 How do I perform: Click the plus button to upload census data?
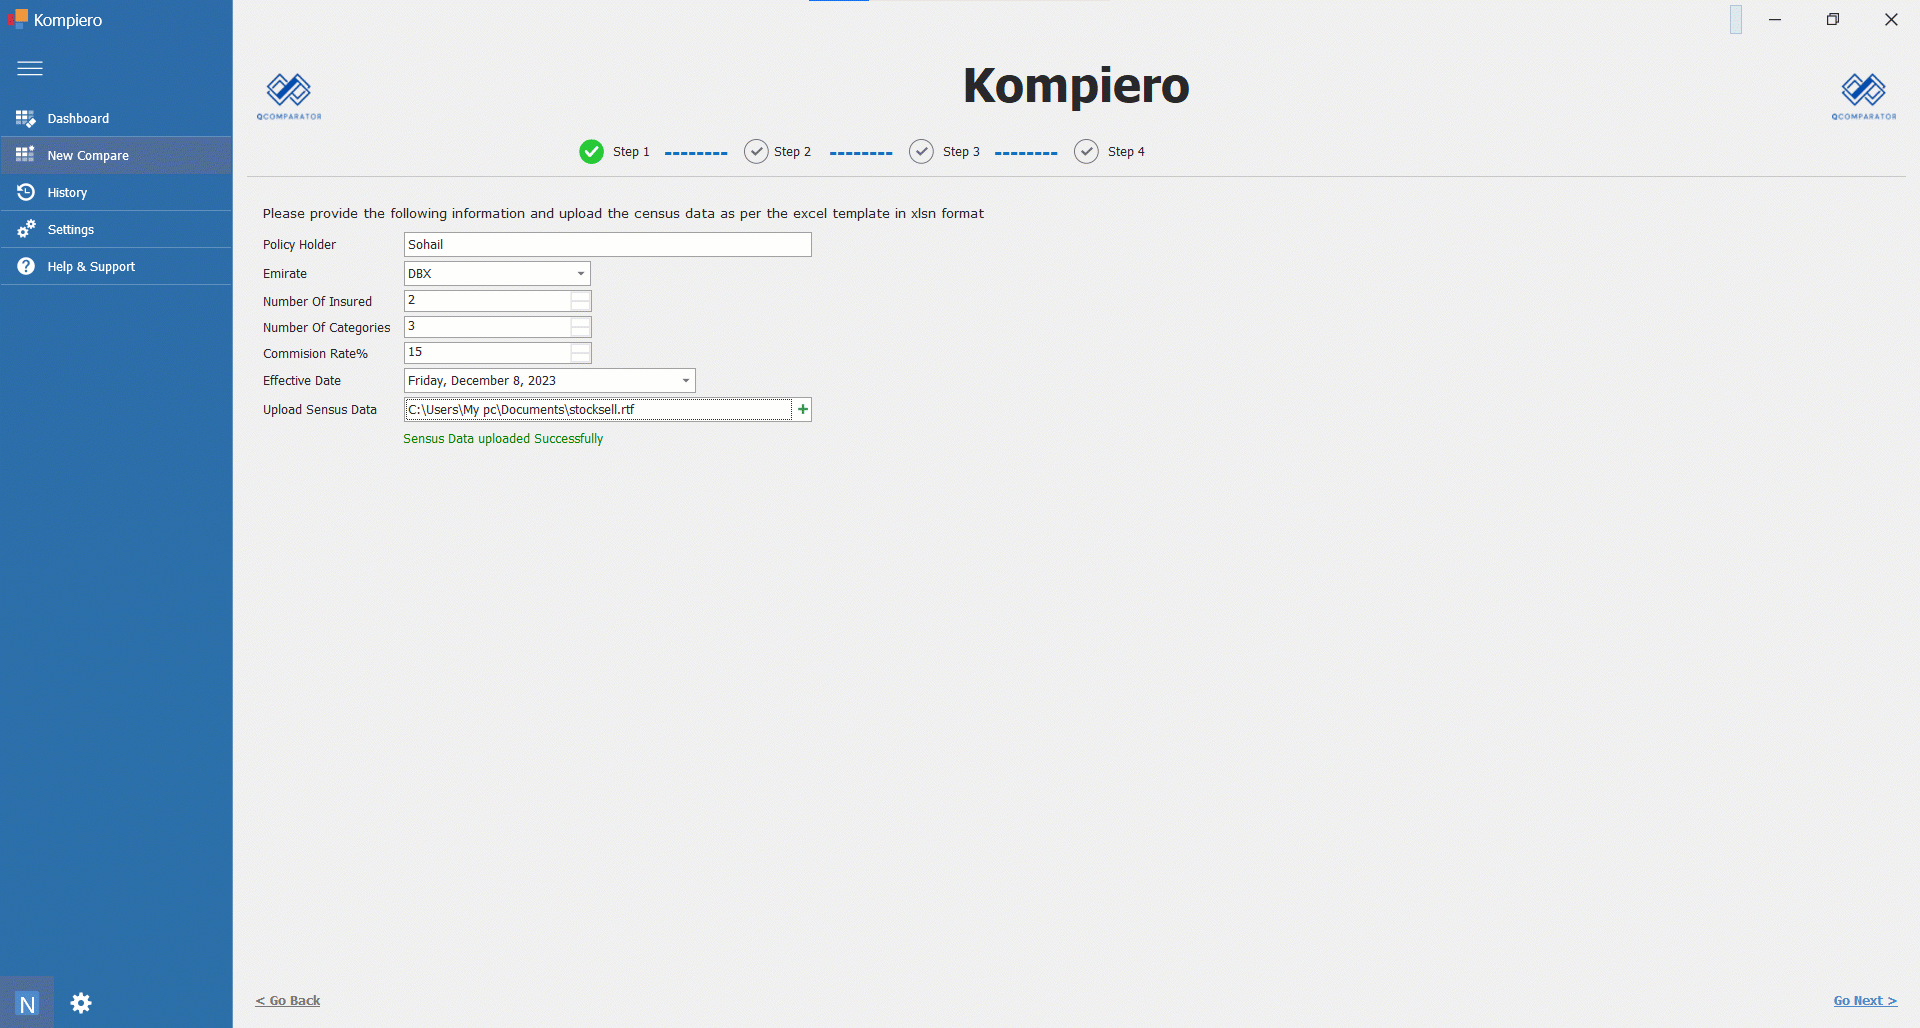pos(803,409)
